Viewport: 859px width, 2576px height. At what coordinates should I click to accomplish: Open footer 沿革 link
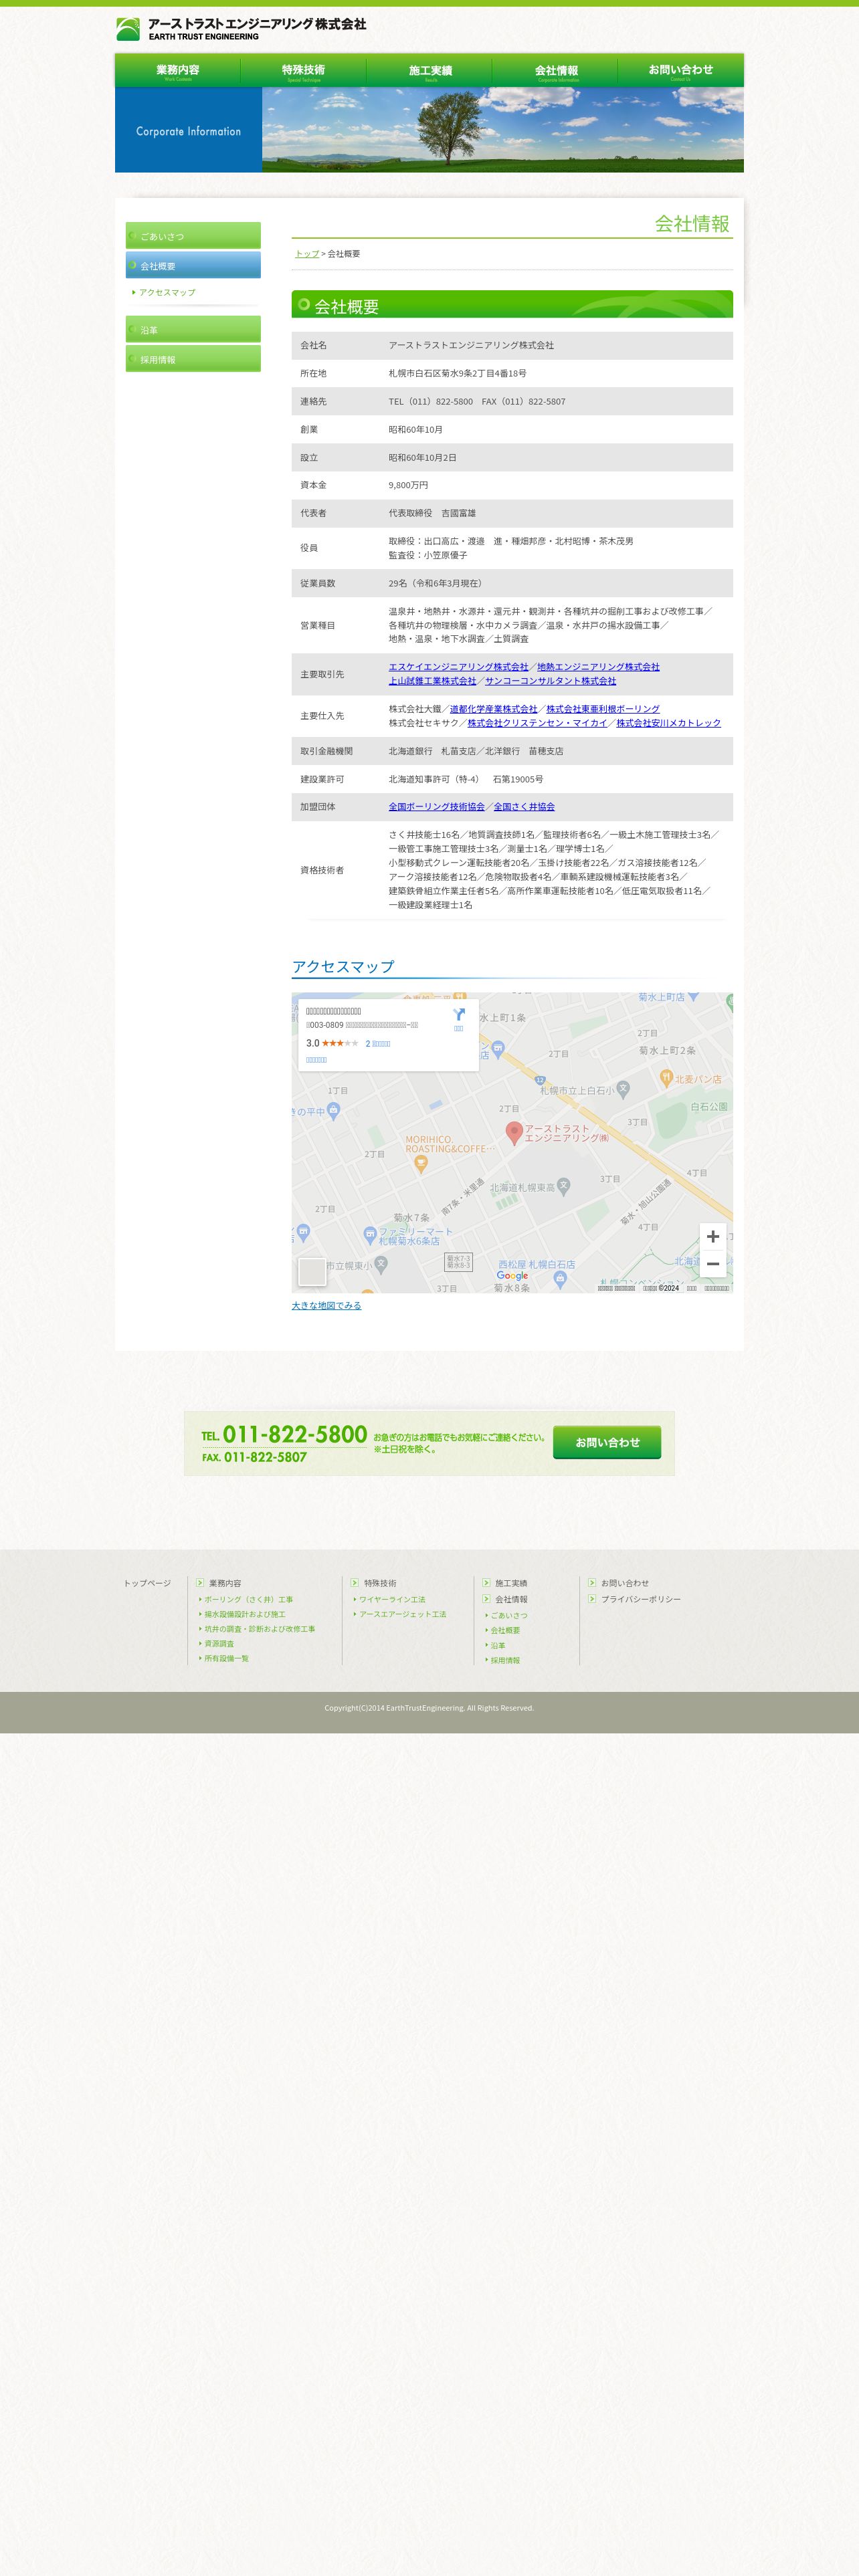pos(498,1645)
